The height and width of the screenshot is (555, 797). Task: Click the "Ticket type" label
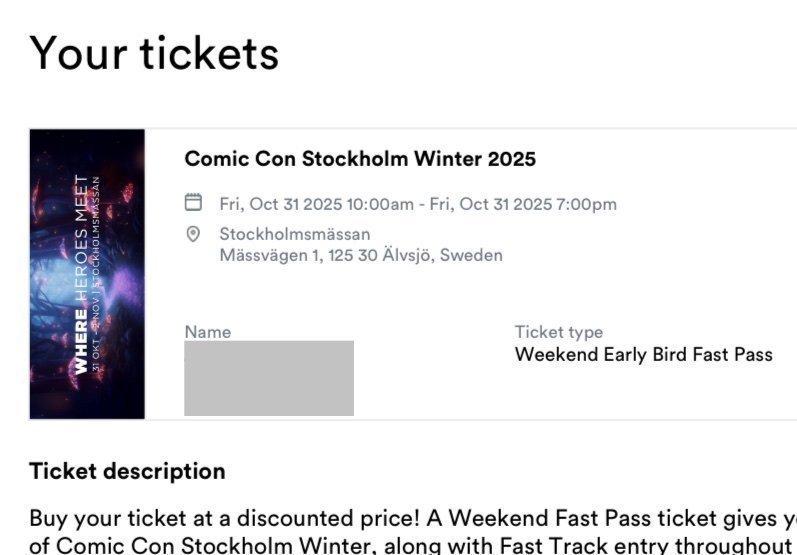(x=558, y=332)
